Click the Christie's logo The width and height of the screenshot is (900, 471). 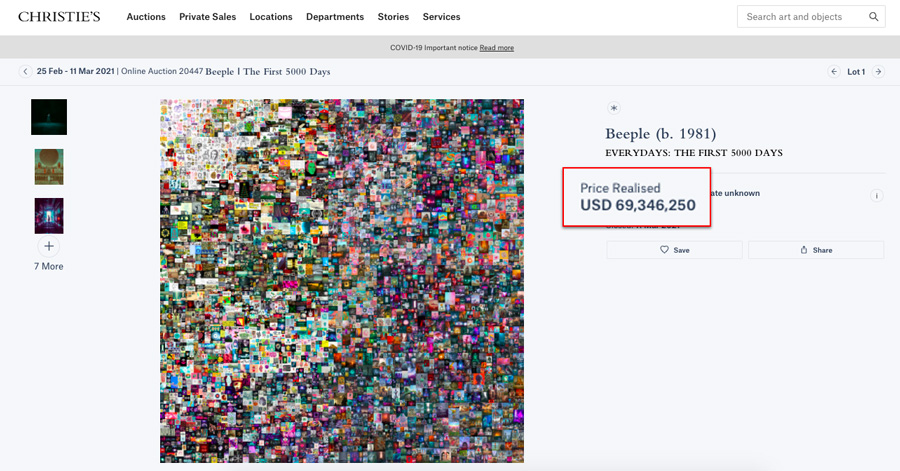pyautogui.click(x=59, y=17)
